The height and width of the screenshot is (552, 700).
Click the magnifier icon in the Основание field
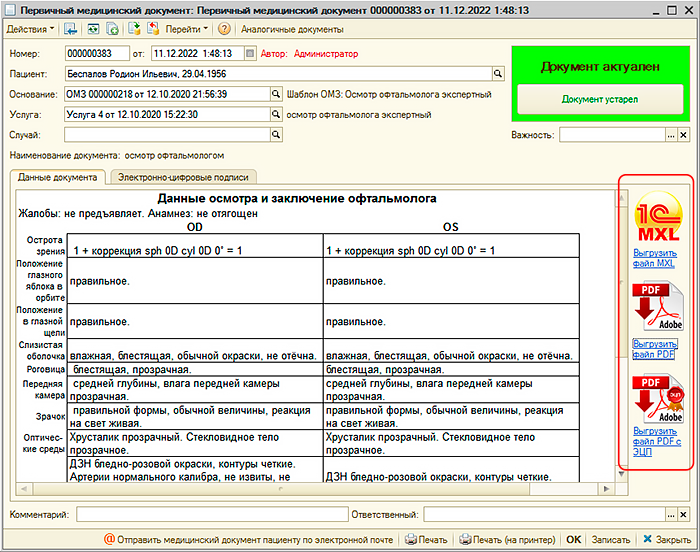pyautogui.click(x=276, y=94)
